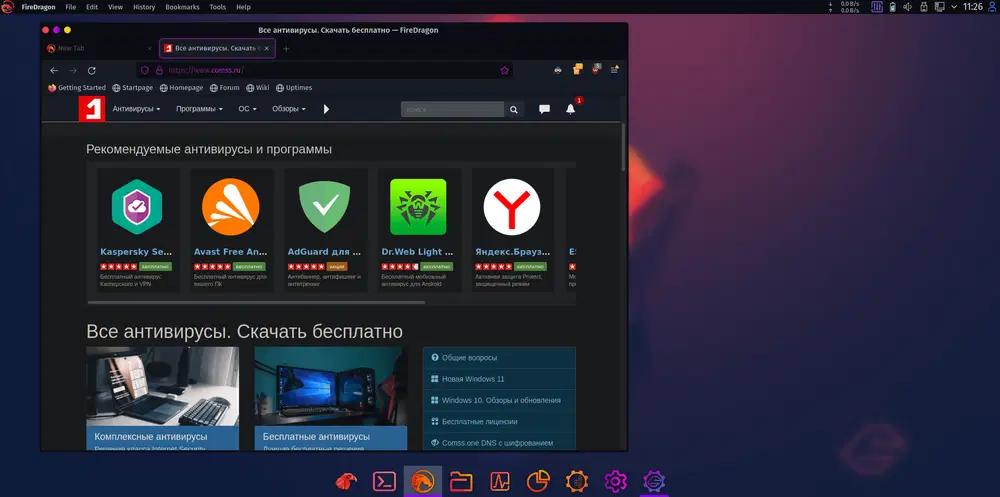
Task: Open the masked face extension icon in toolbar
Action: coord(558,70)
